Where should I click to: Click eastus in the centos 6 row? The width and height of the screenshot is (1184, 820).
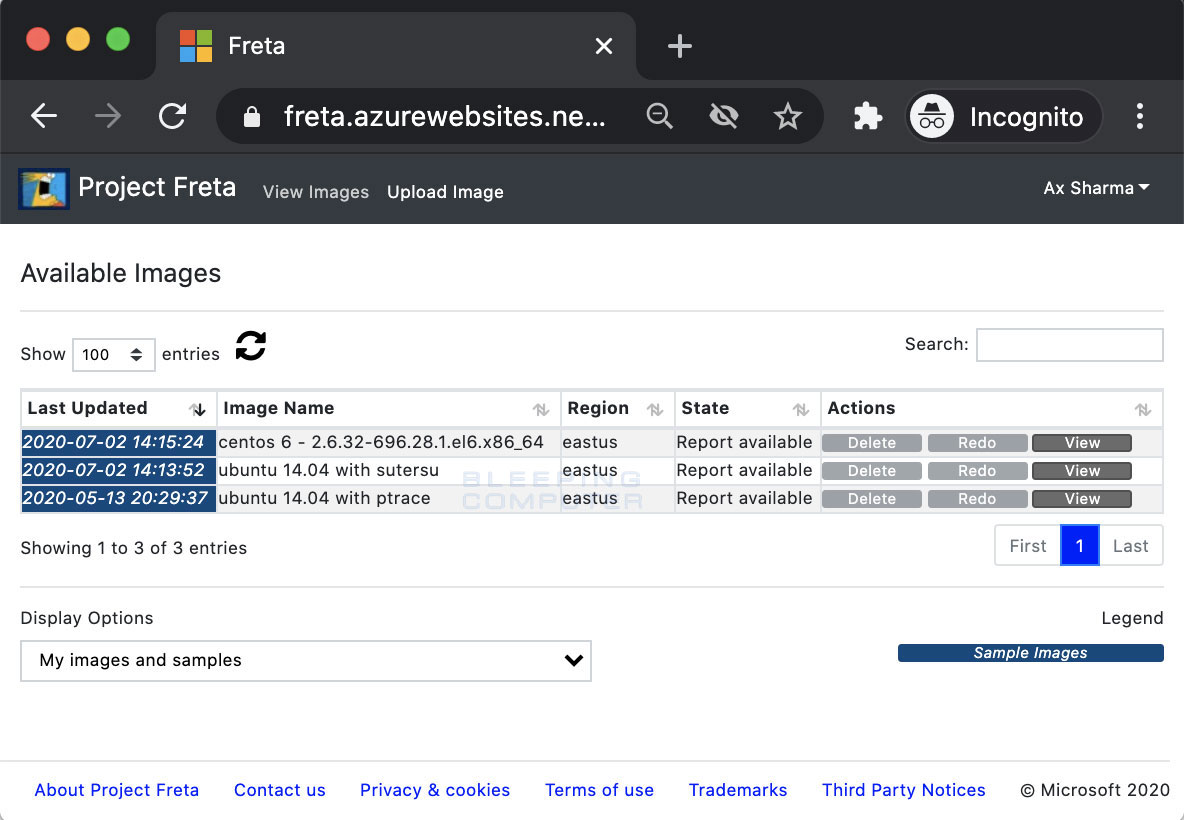pyautogui.click(x=590, y=442)
